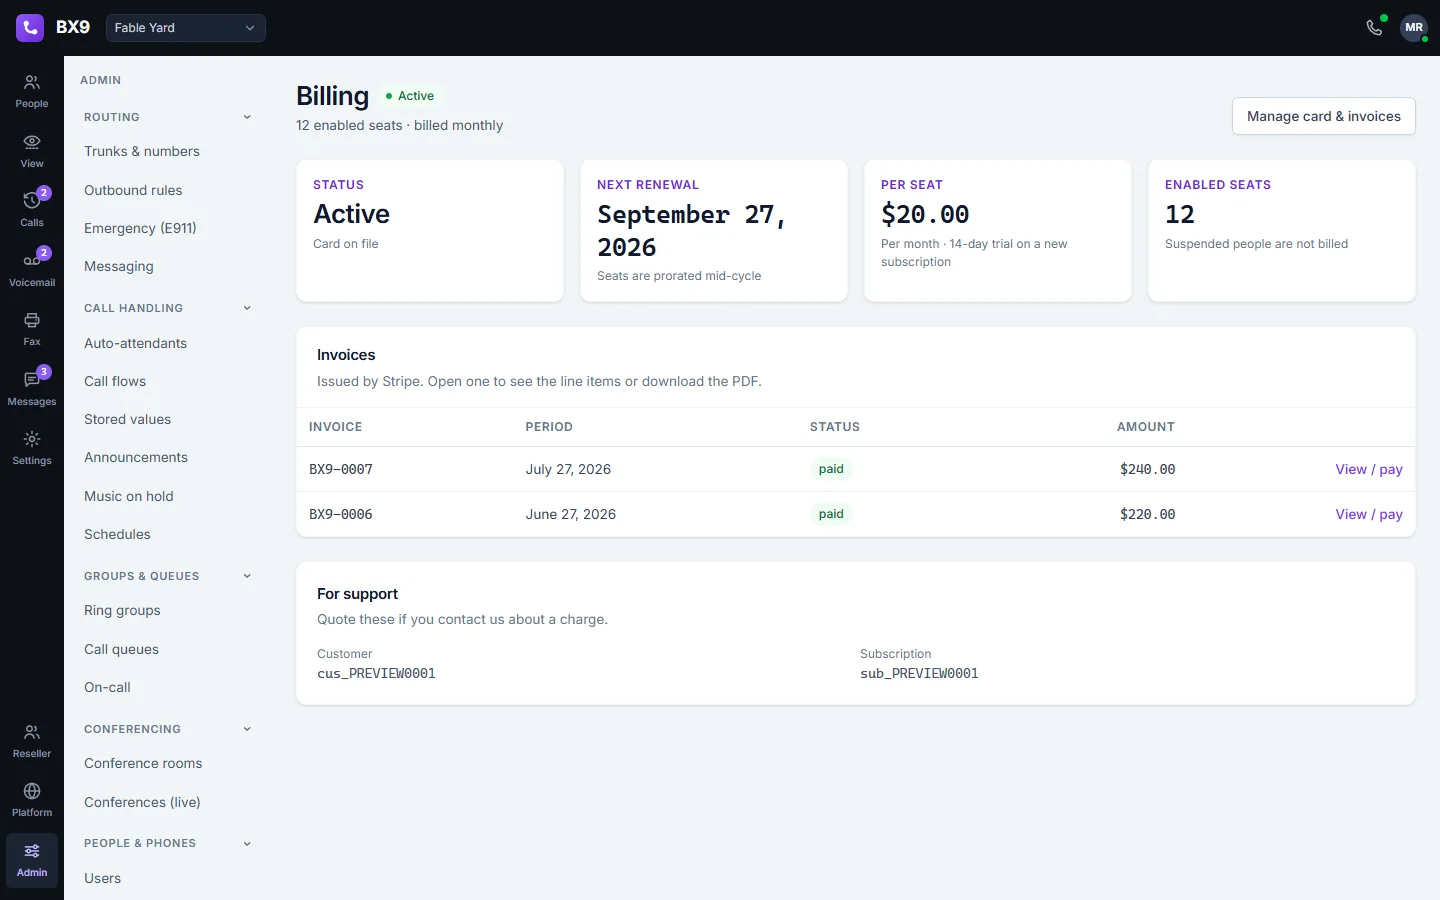
Task: Click the Active status badge near Billing title
Action: pyautogui.click(x=410, y=96)
